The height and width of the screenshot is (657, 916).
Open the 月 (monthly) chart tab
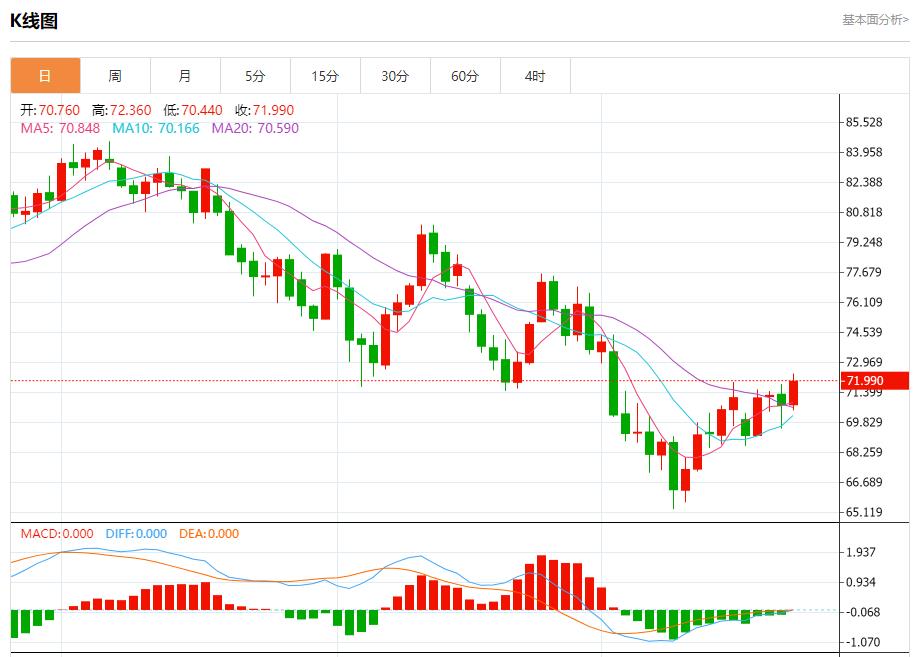tap(185, 76)
